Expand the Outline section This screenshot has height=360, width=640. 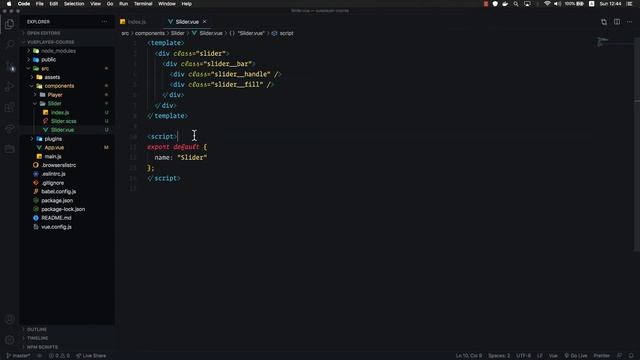pos(37,329)
